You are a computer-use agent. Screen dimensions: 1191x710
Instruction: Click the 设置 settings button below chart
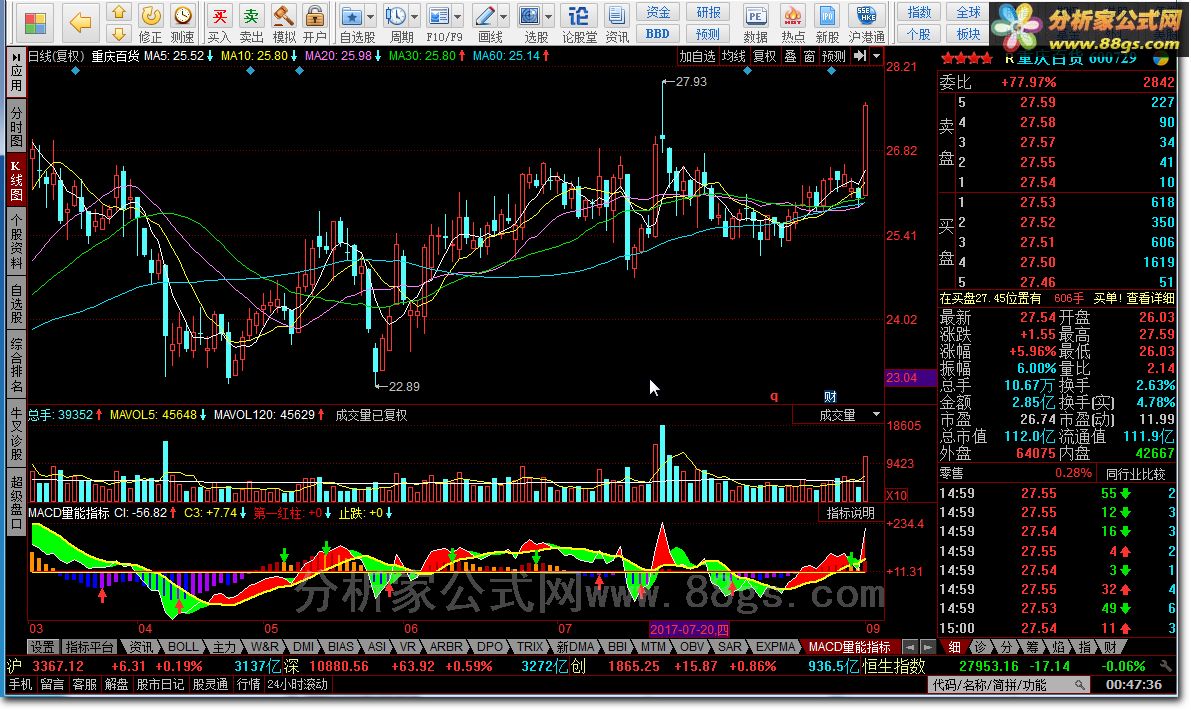pos(43,647)
